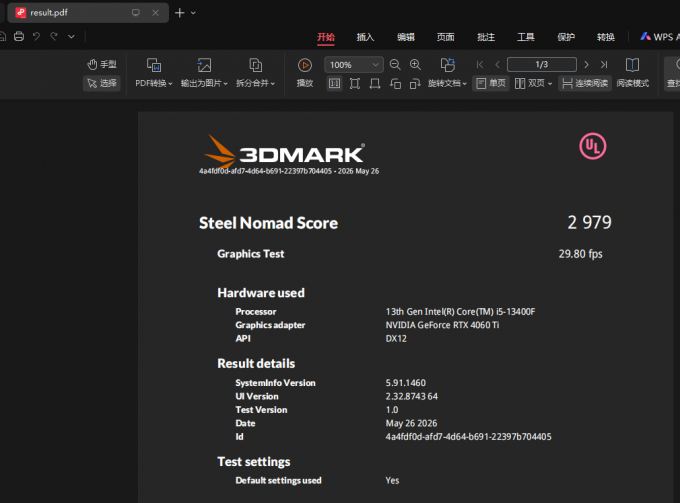The height and width of the screenshot is (503, 680).
Task: Toggle 连续阅读 continuous reading mode
Action: (585, 83)
